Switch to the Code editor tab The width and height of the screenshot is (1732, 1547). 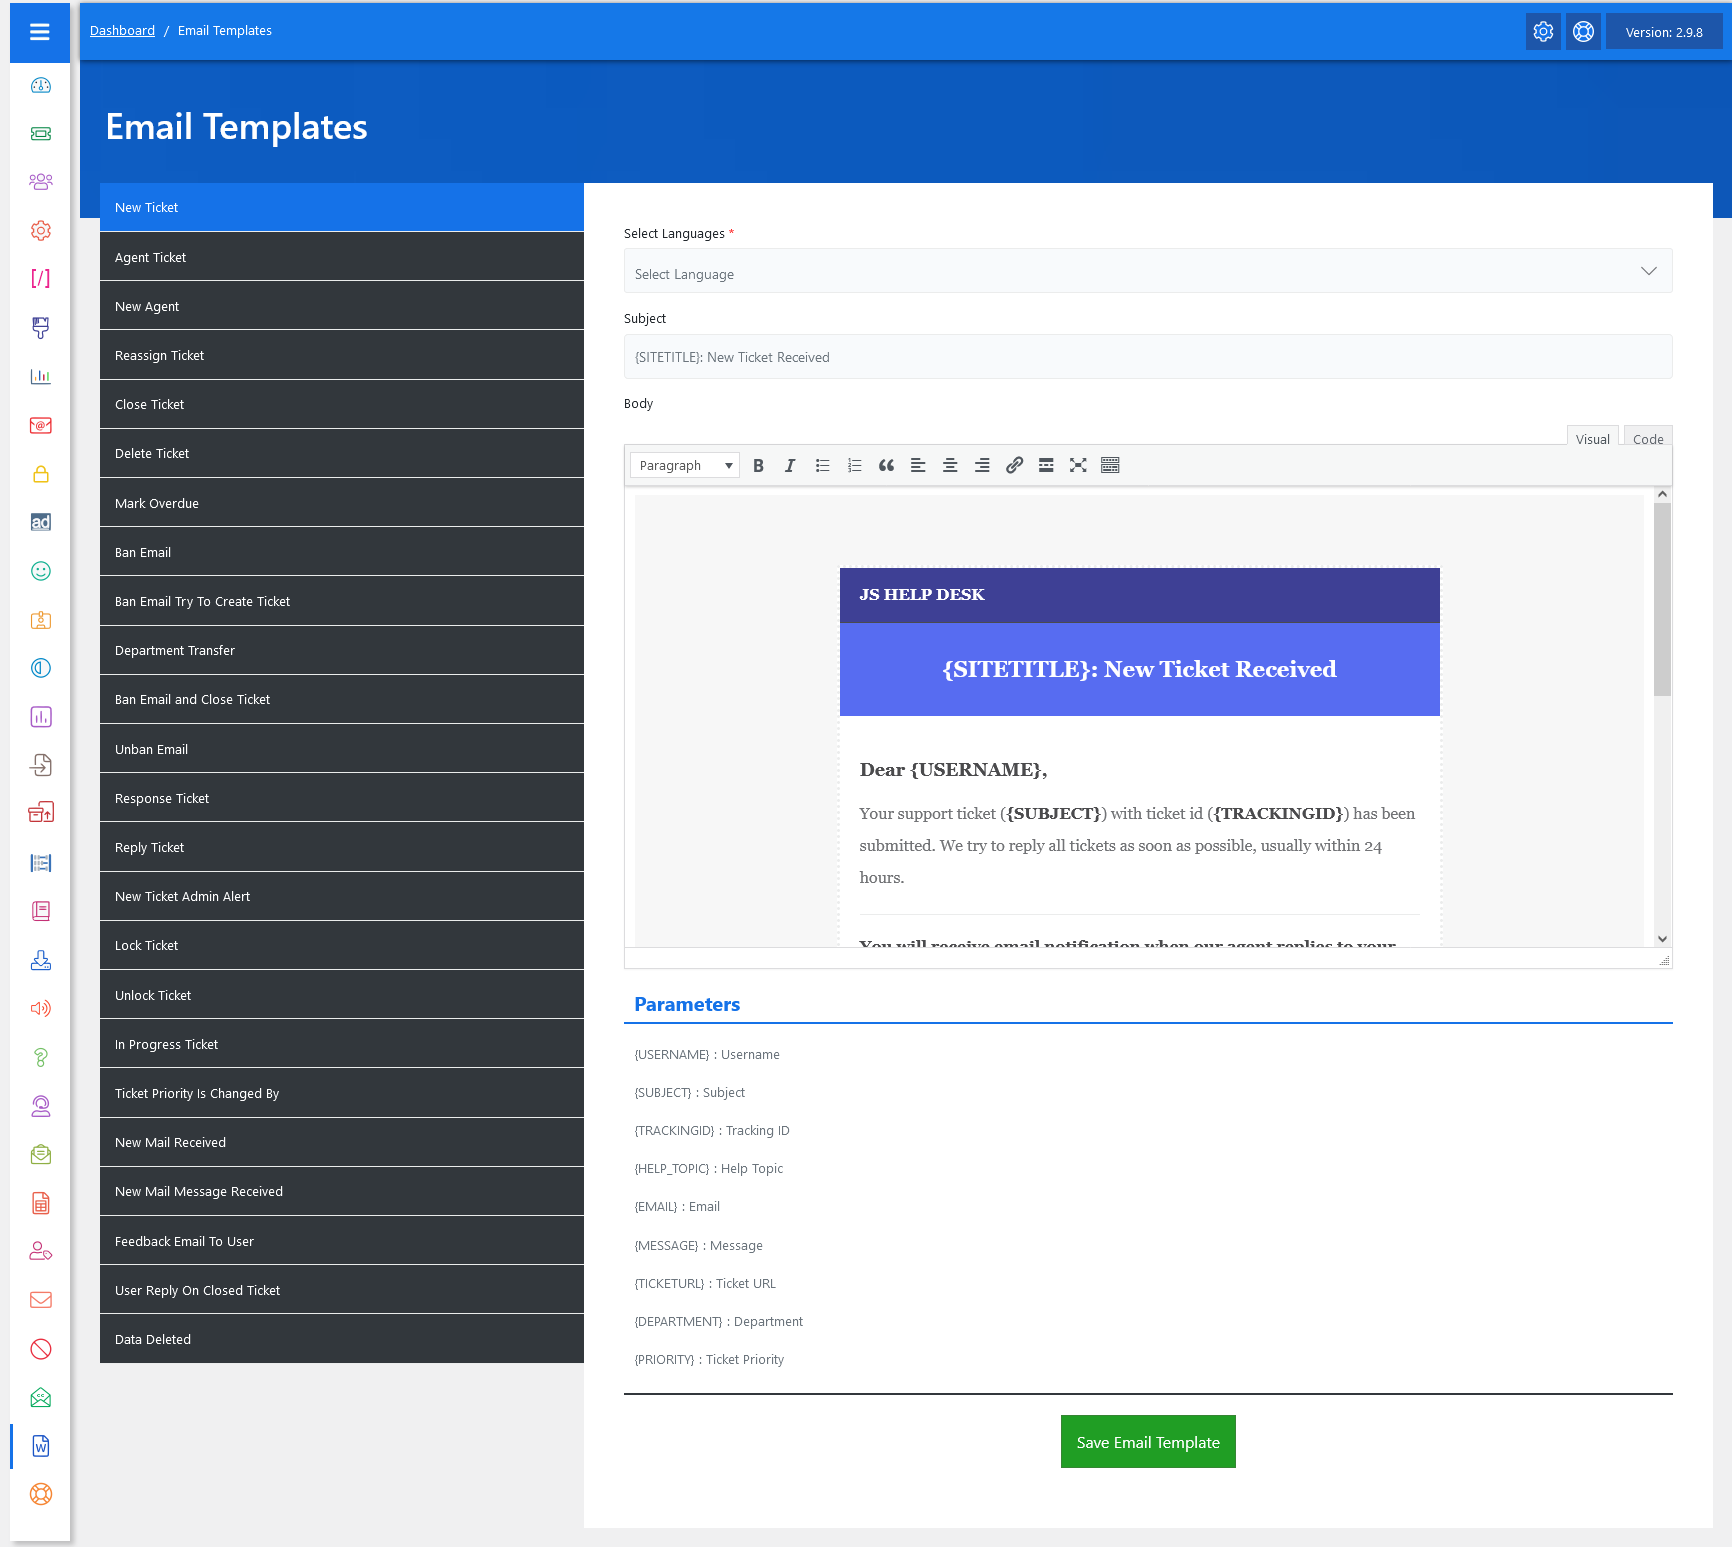[1647, 439]
